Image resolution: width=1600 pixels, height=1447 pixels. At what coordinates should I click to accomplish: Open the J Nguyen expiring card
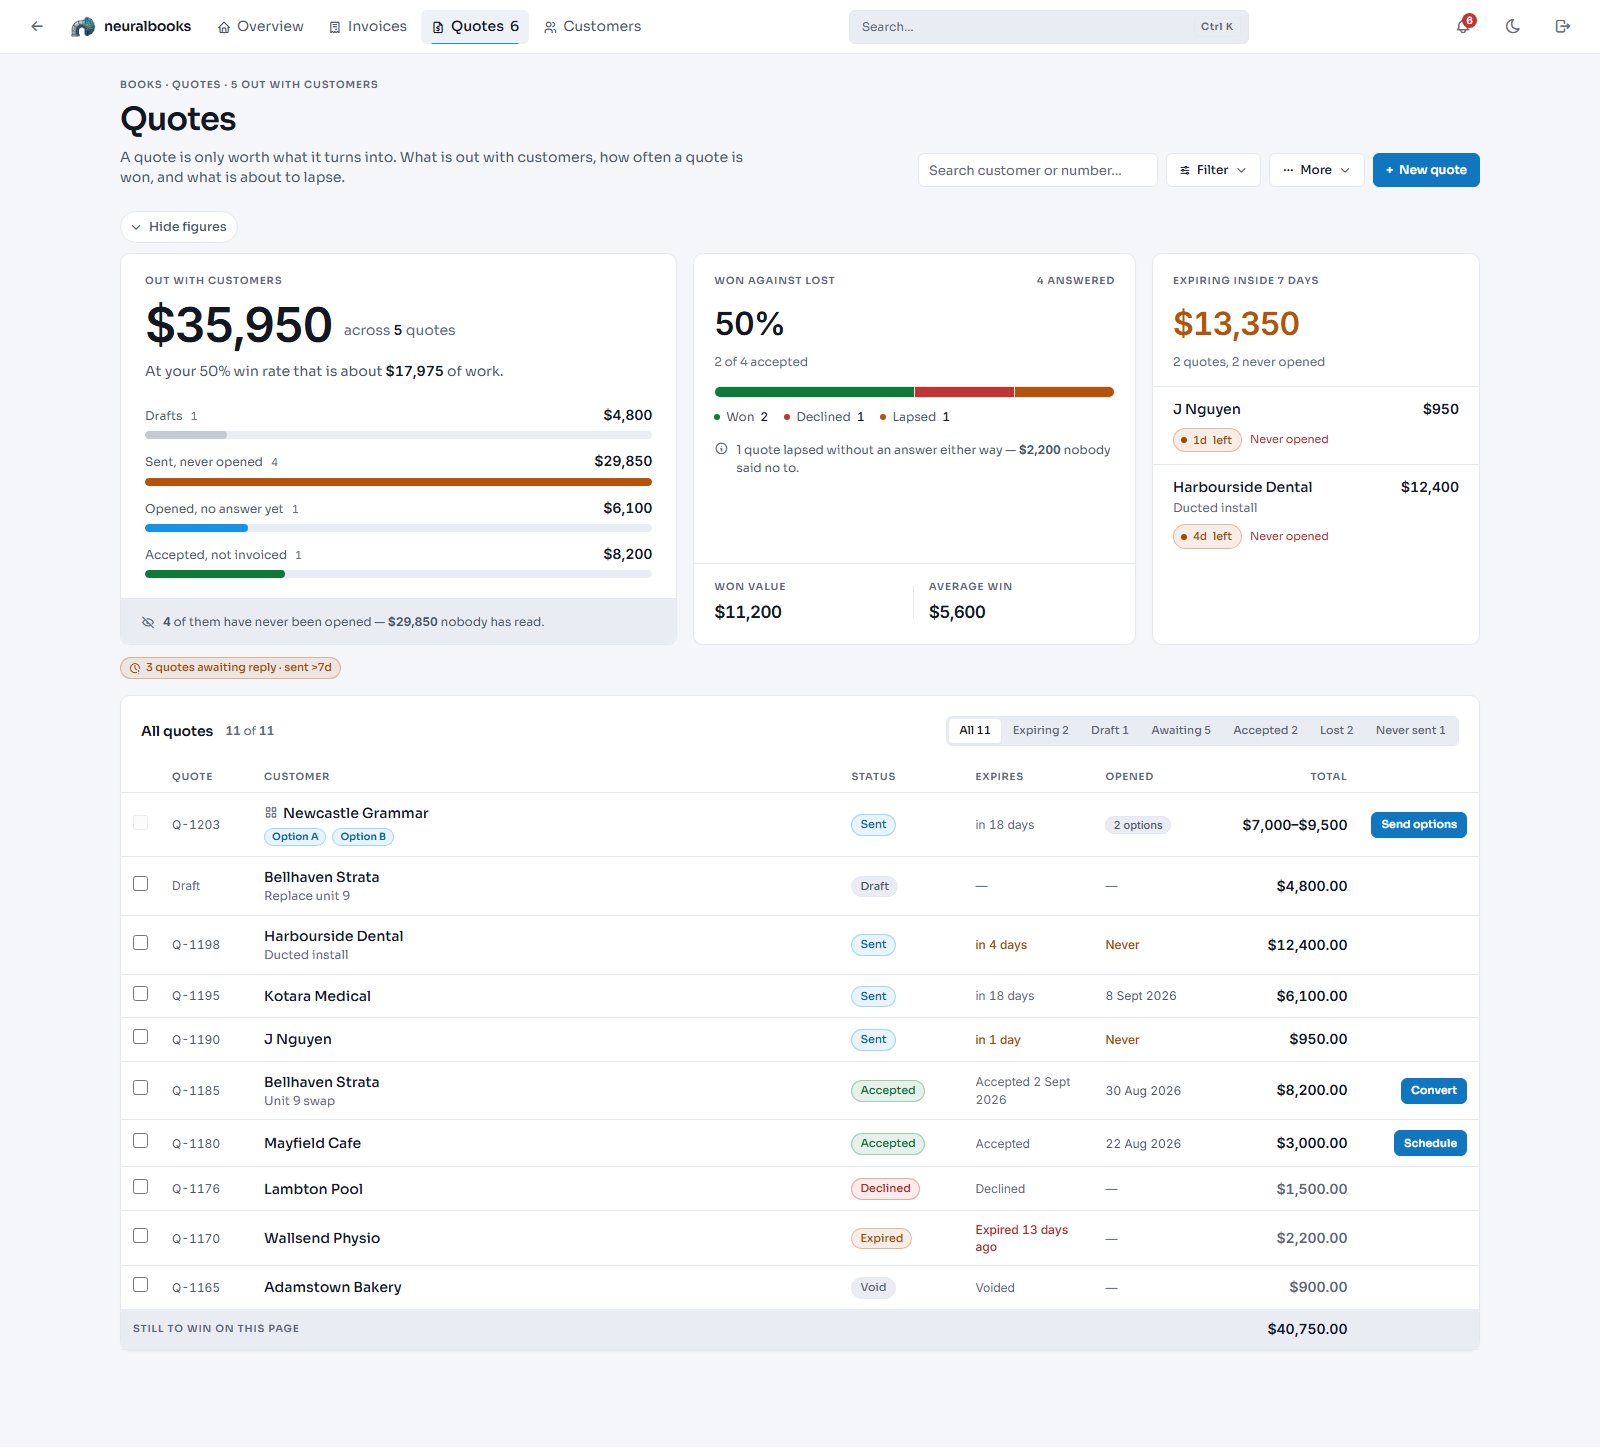click(x=1316, y=426)
